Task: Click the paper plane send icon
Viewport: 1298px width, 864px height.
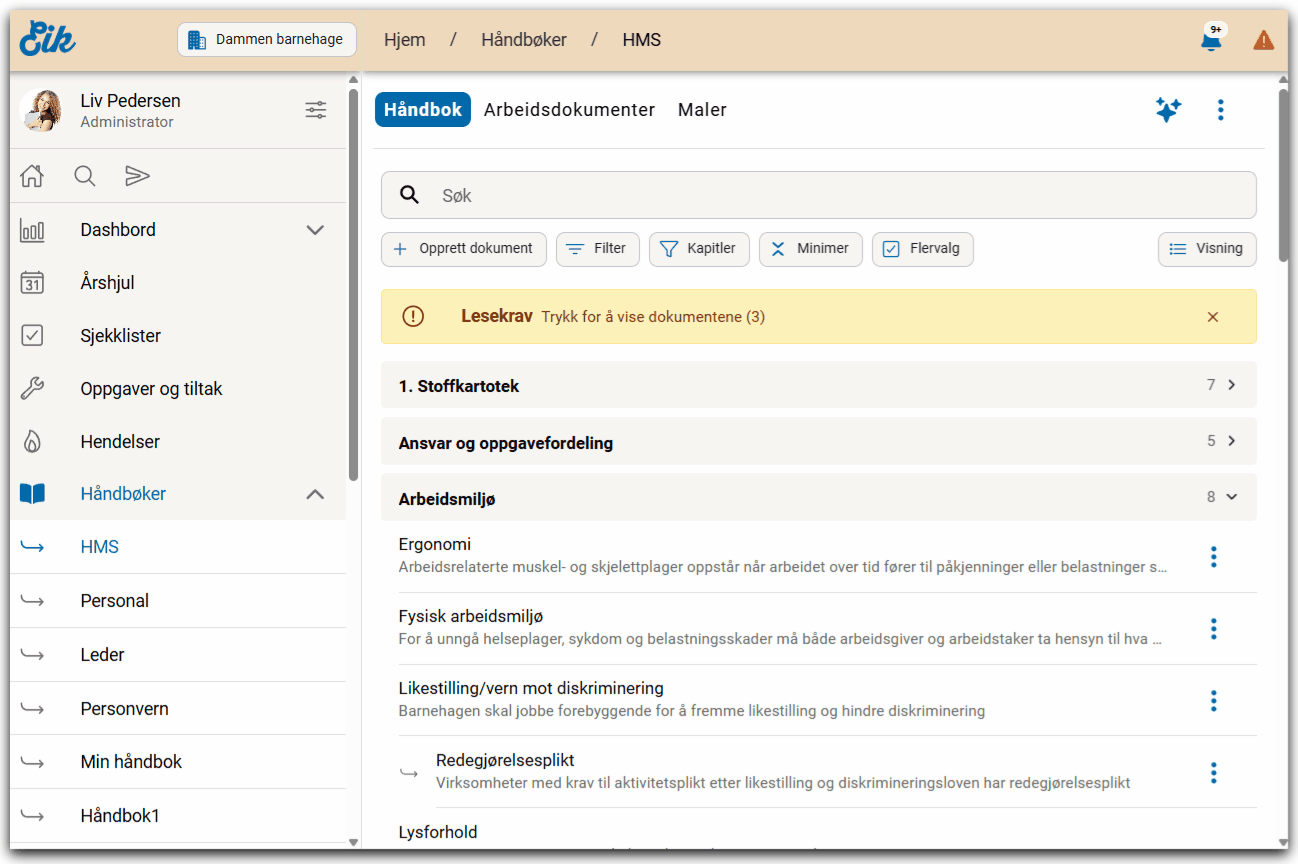Action: click(137, 176)
